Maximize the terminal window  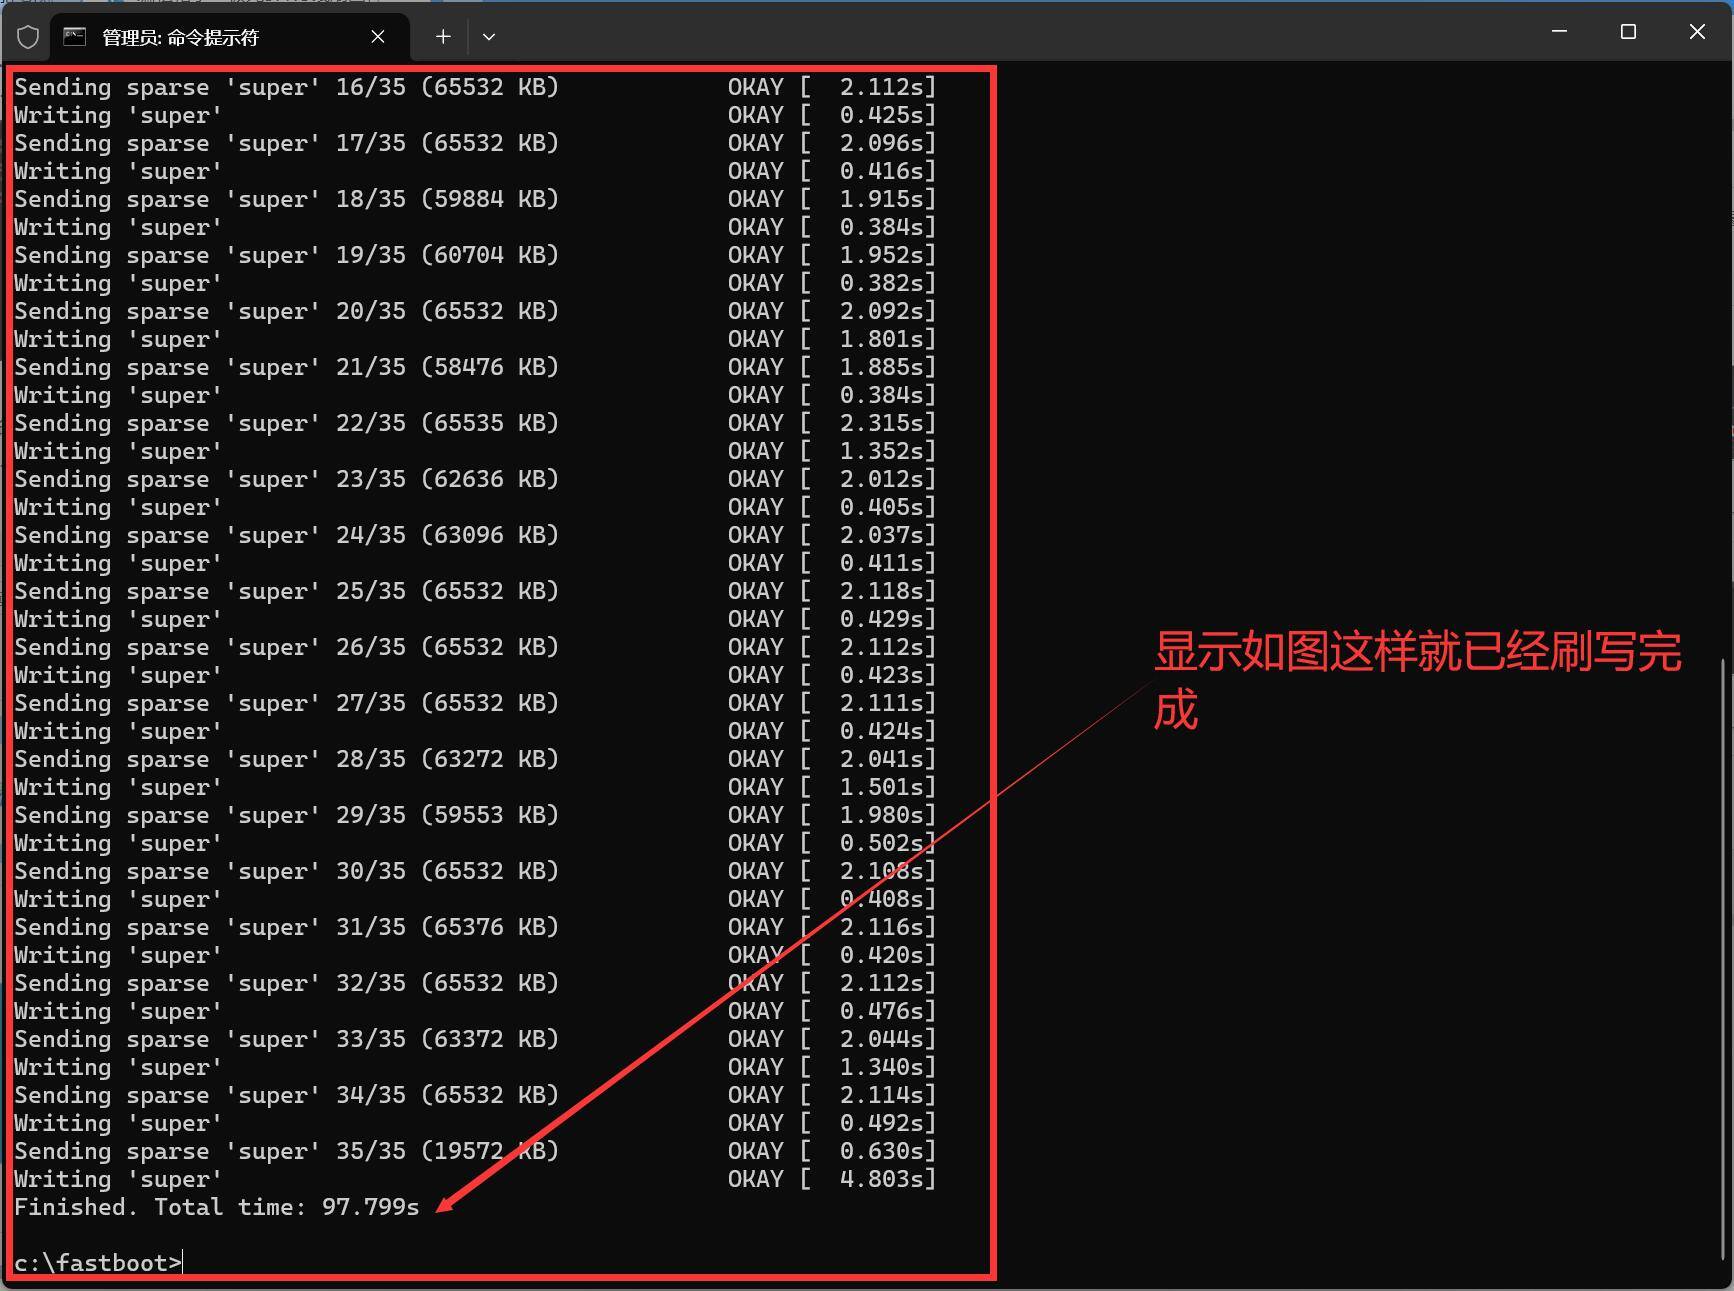[1628, 32]
